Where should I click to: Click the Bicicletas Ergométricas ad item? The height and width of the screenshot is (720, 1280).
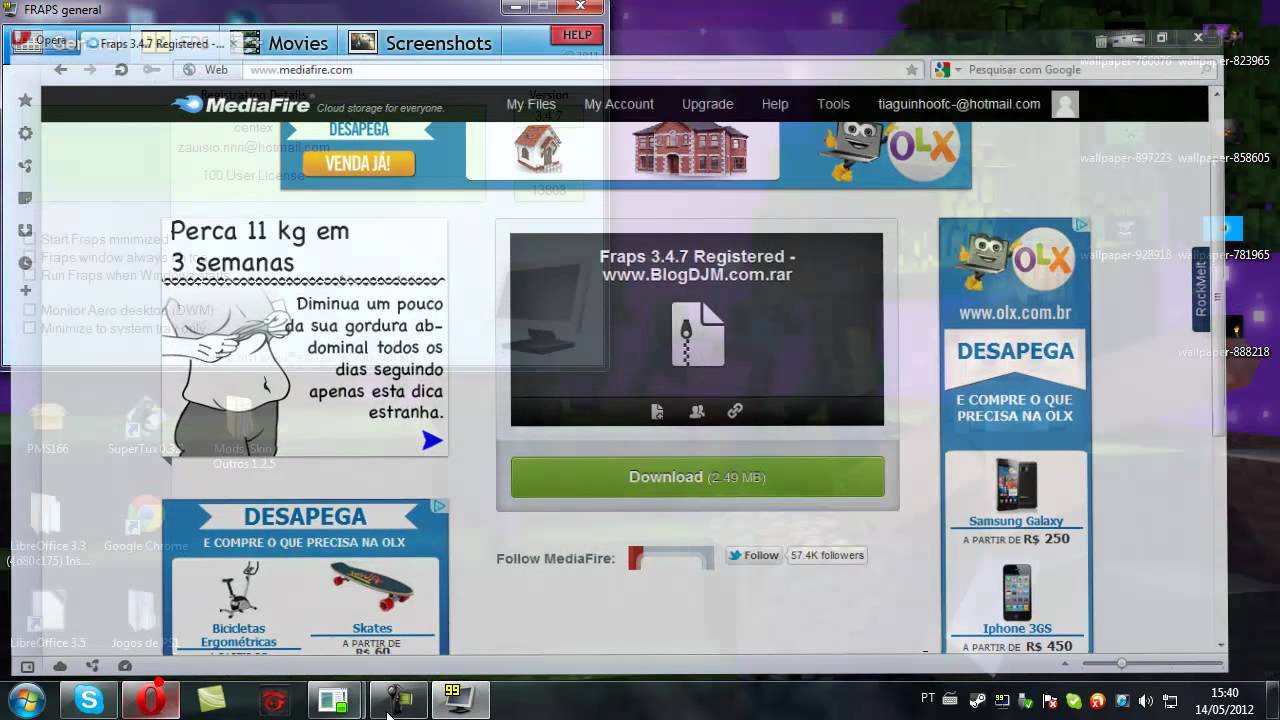(x=238, y=635)
